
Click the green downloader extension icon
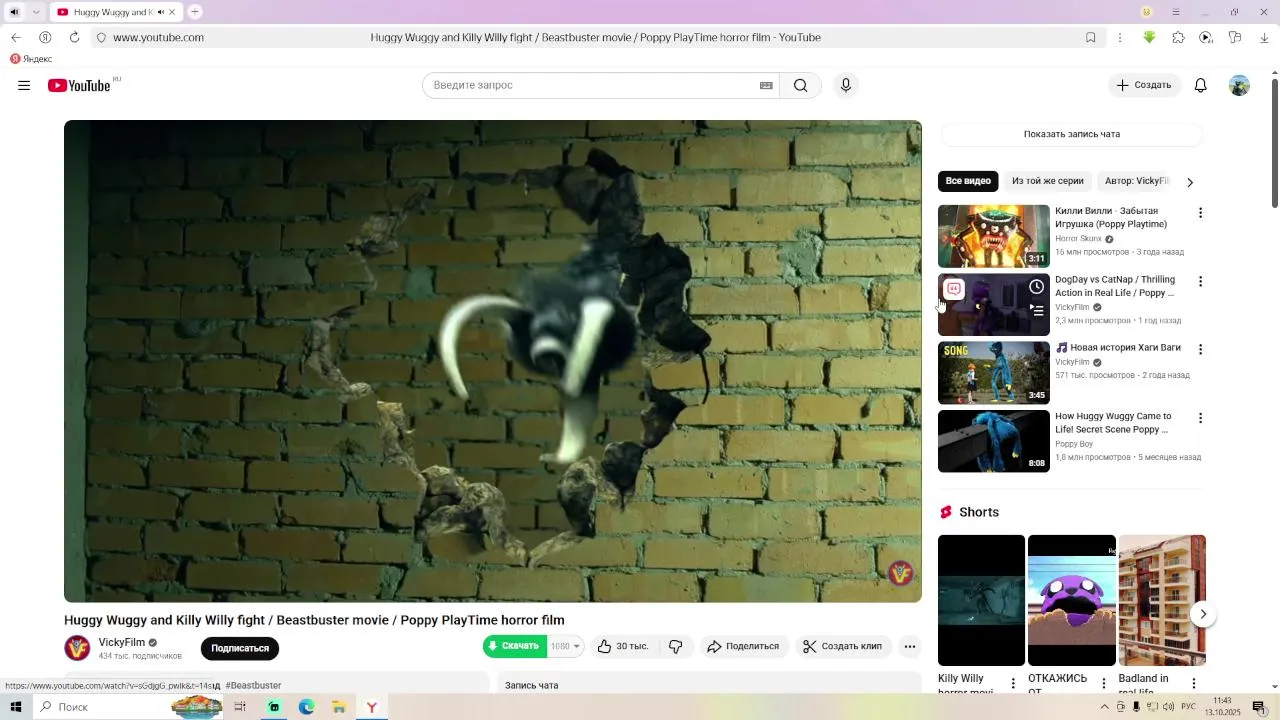(1149, 37)
